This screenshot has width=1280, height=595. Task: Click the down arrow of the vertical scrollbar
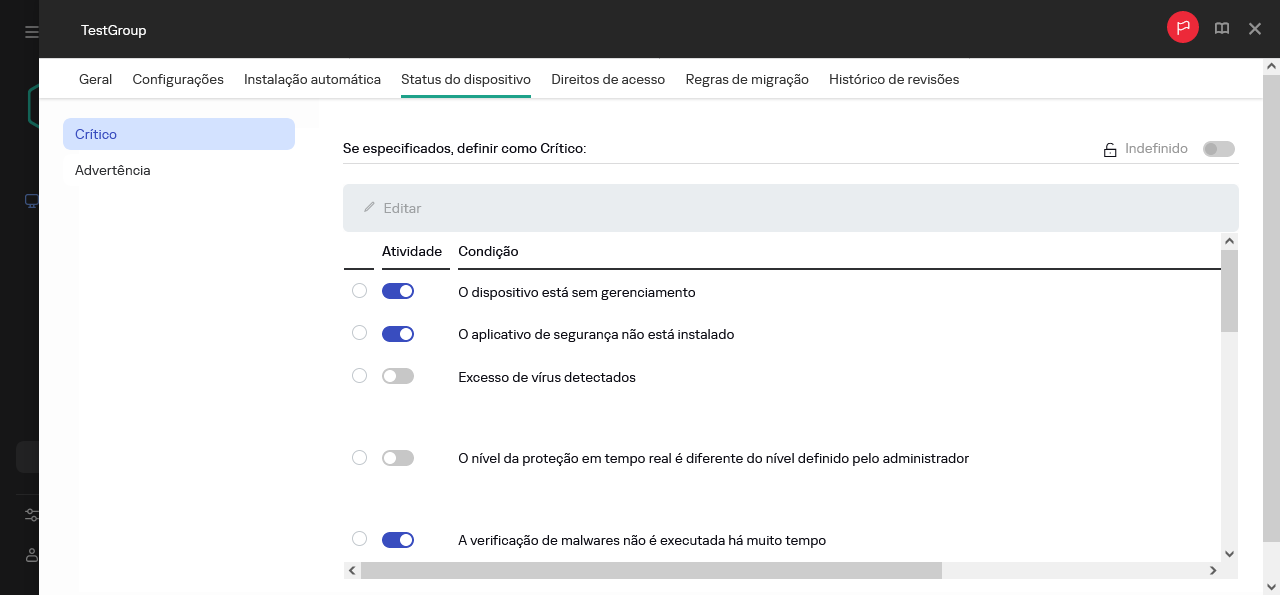1230,553
